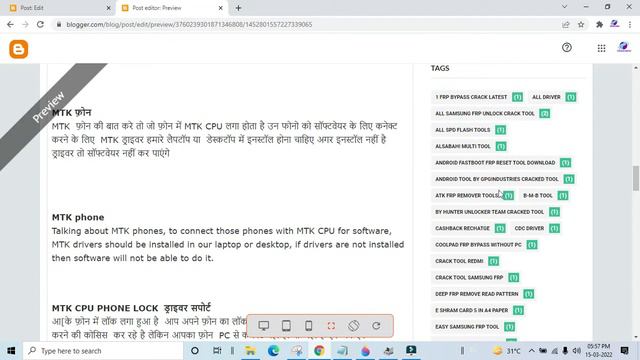640x360 pixels.
Task: Open E SHRAM CARD S IN A4 PAPER tag
Action: tap(479, 310)
